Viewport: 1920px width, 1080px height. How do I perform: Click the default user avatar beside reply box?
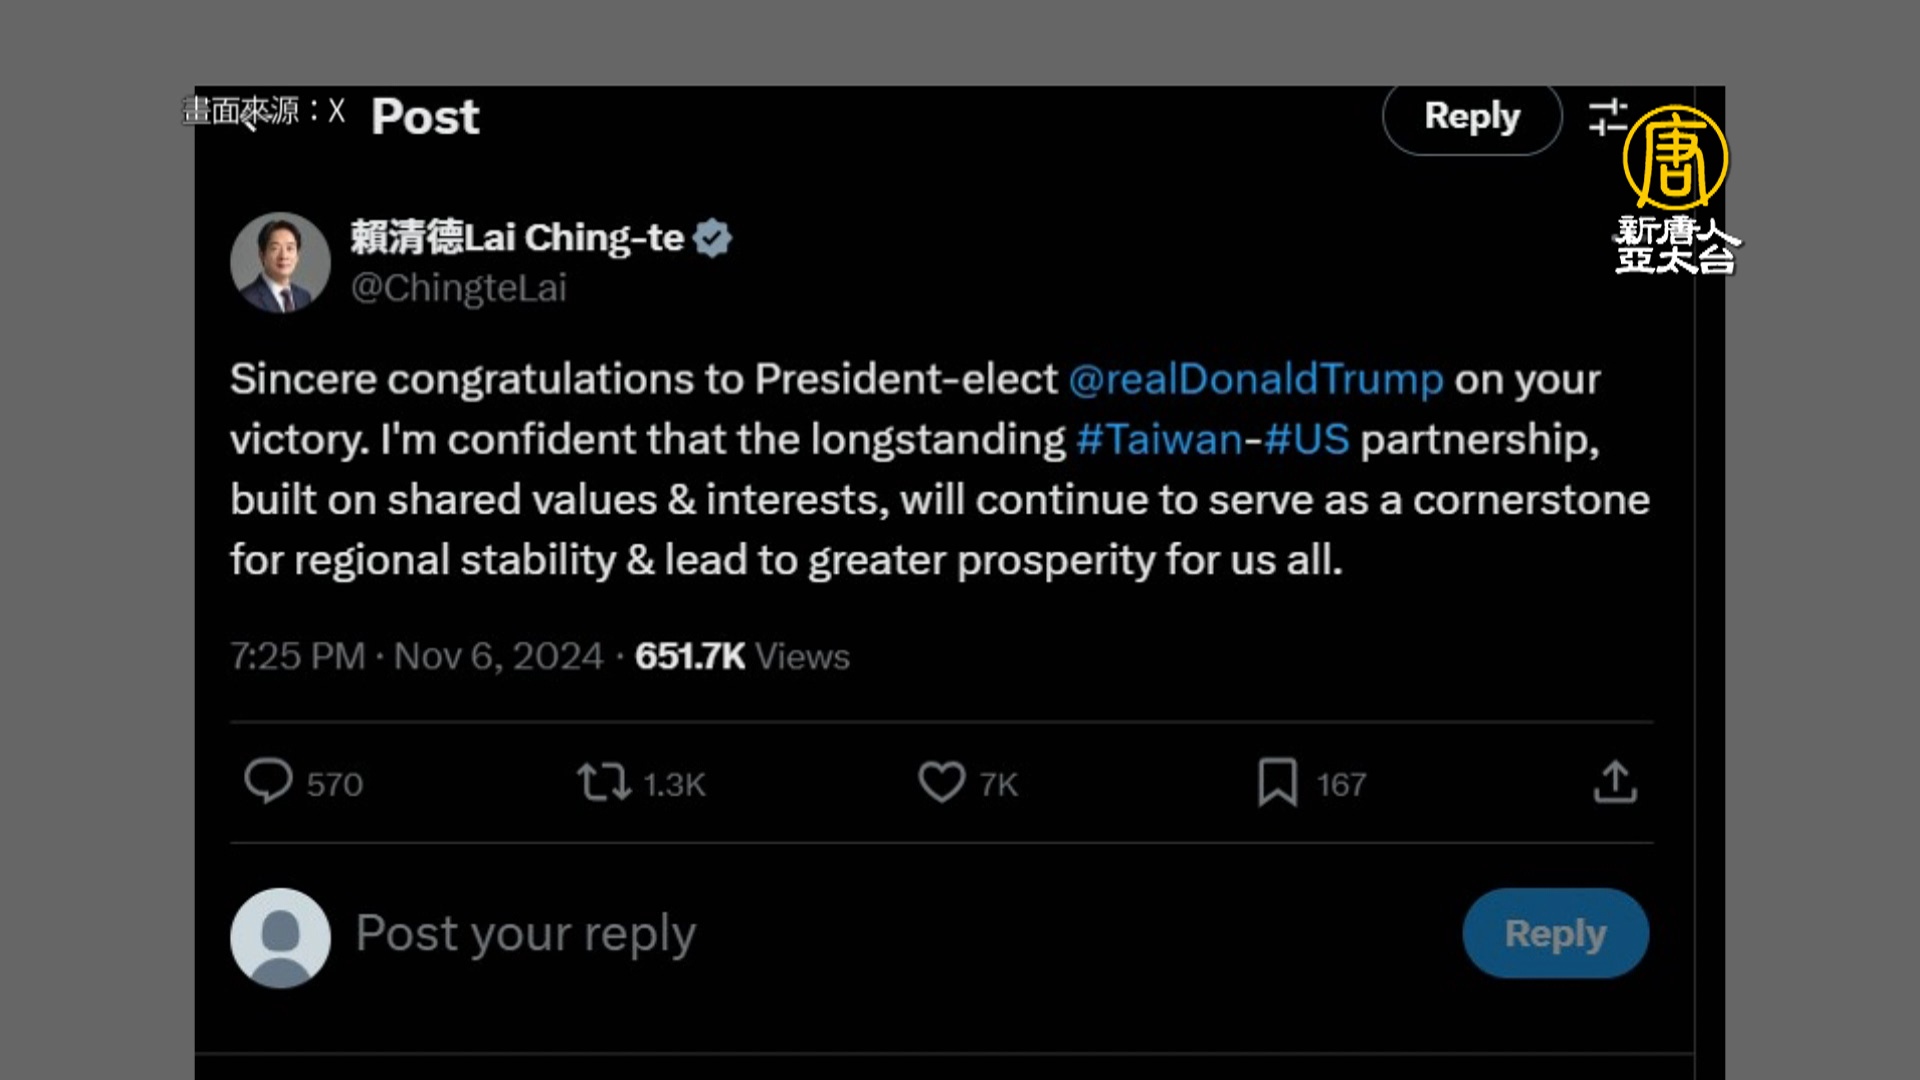[280, 938]
